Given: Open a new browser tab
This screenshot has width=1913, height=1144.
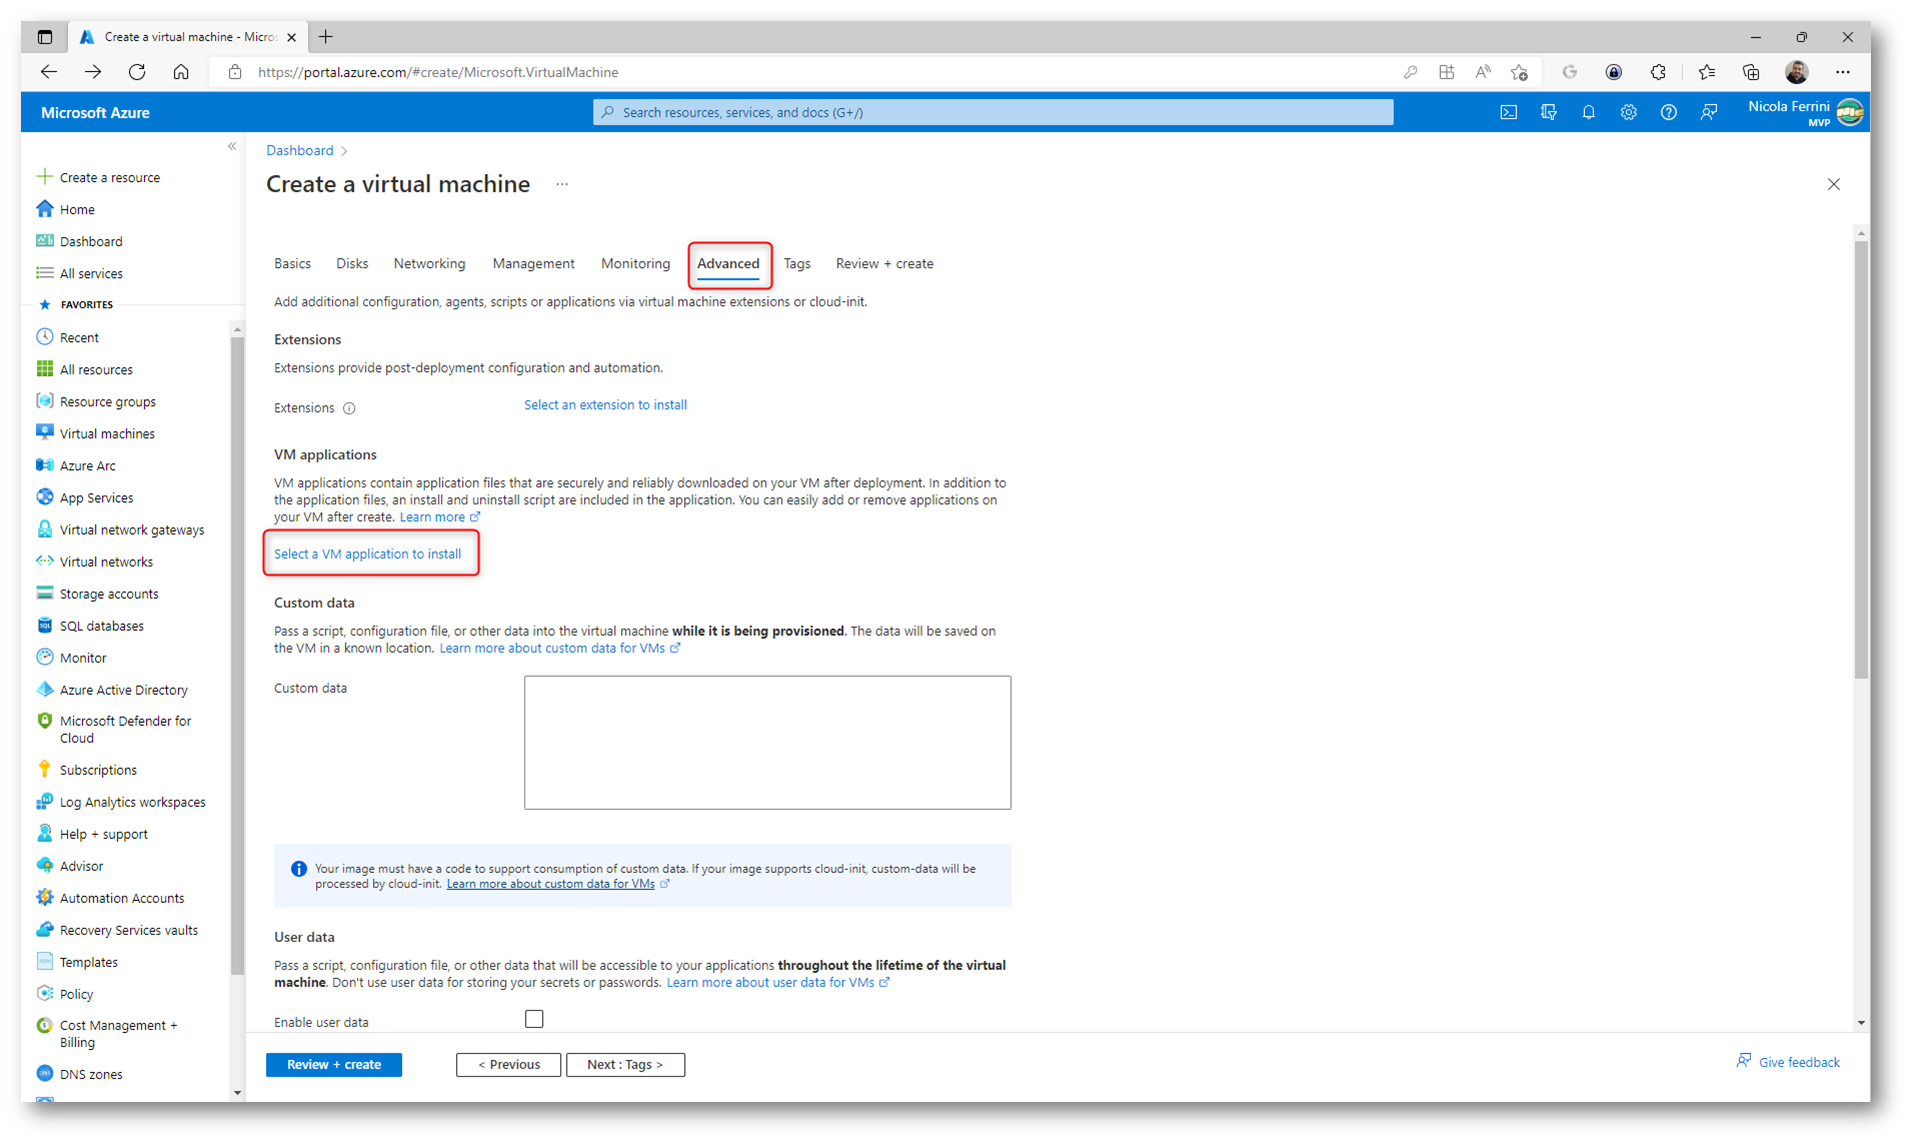Looking at the screenshot, I should (326, 37).
